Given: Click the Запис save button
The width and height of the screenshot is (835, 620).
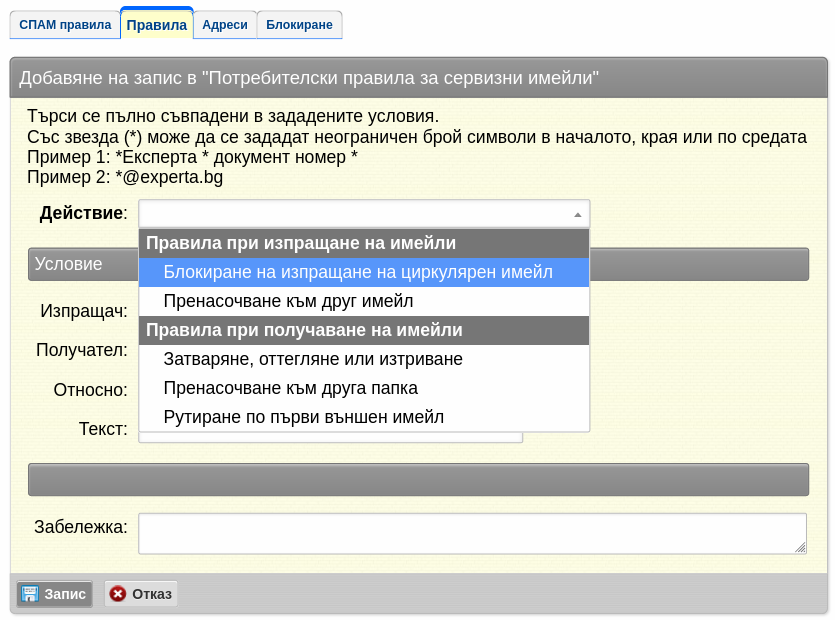Looking at the screenshot, I should click(54, 594).
